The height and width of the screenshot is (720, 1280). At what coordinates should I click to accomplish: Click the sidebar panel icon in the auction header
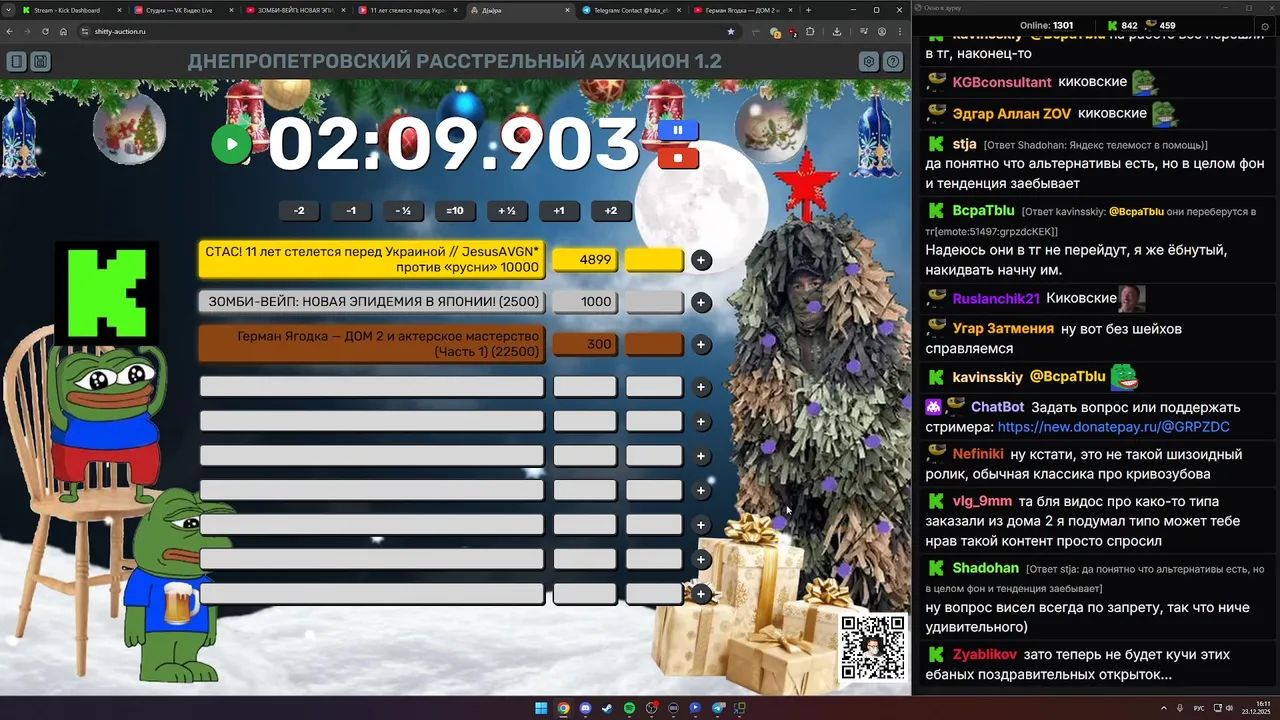[x=16, y=62]
